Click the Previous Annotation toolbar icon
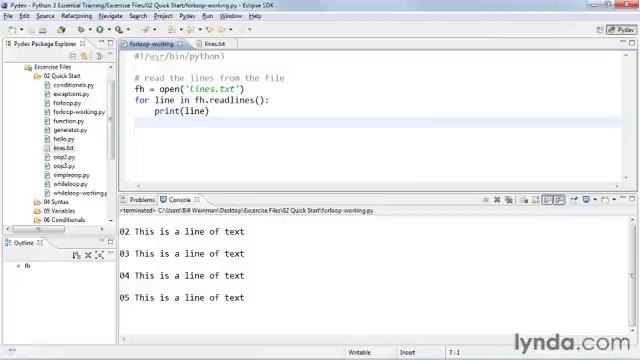The image size is (640, 360). (190, 29)
